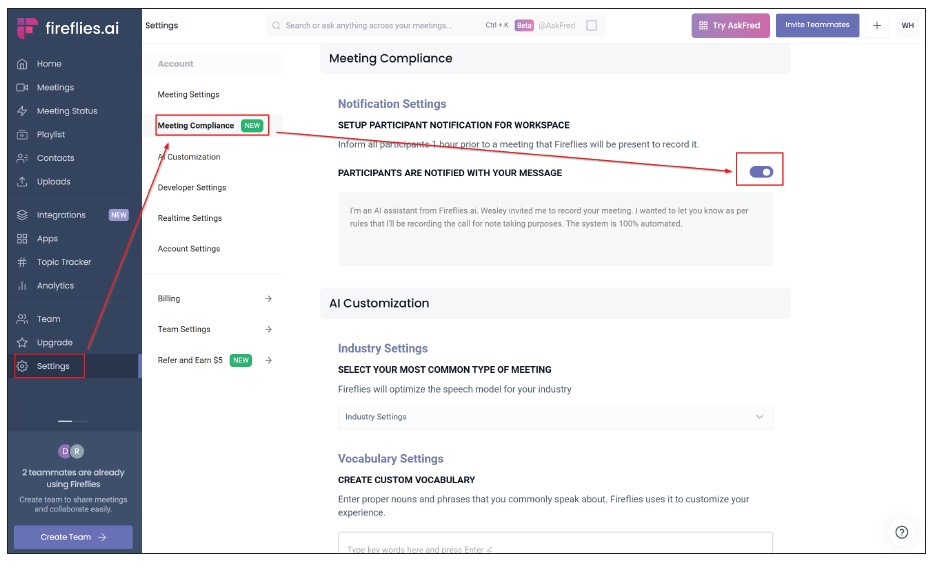
Task: Open Meetings via camera icon
Action: tap(22, 88)
